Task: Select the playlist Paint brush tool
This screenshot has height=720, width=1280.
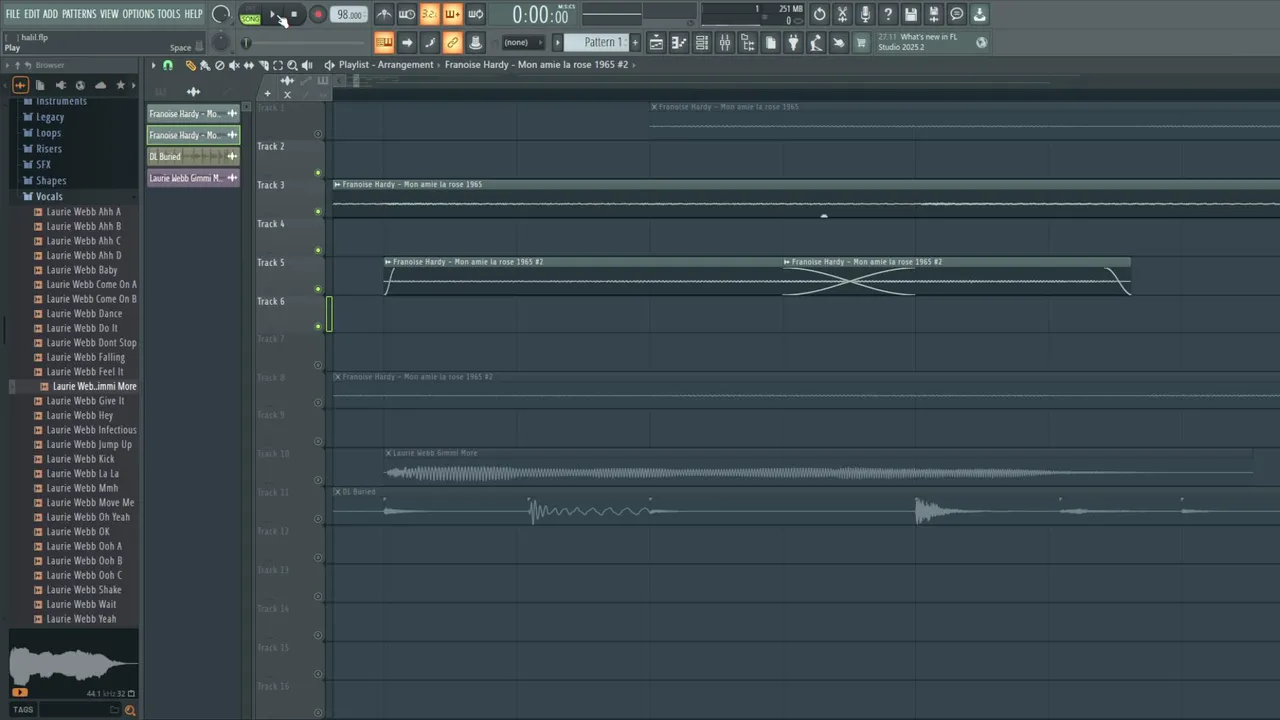Action: 205,65
